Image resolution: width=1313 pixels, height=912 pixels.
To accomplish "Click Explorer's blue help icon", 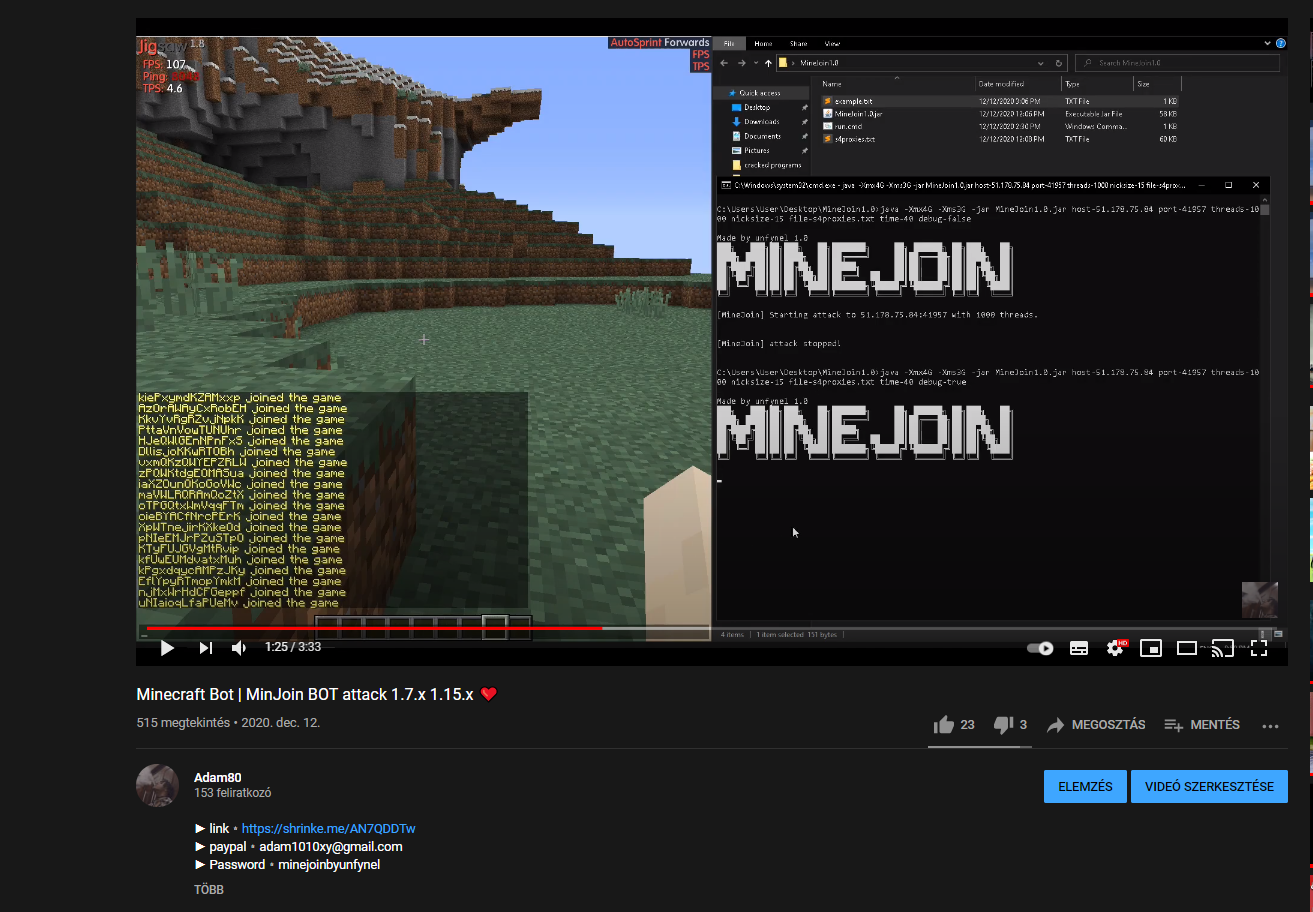I will (x=1282, y=44).
